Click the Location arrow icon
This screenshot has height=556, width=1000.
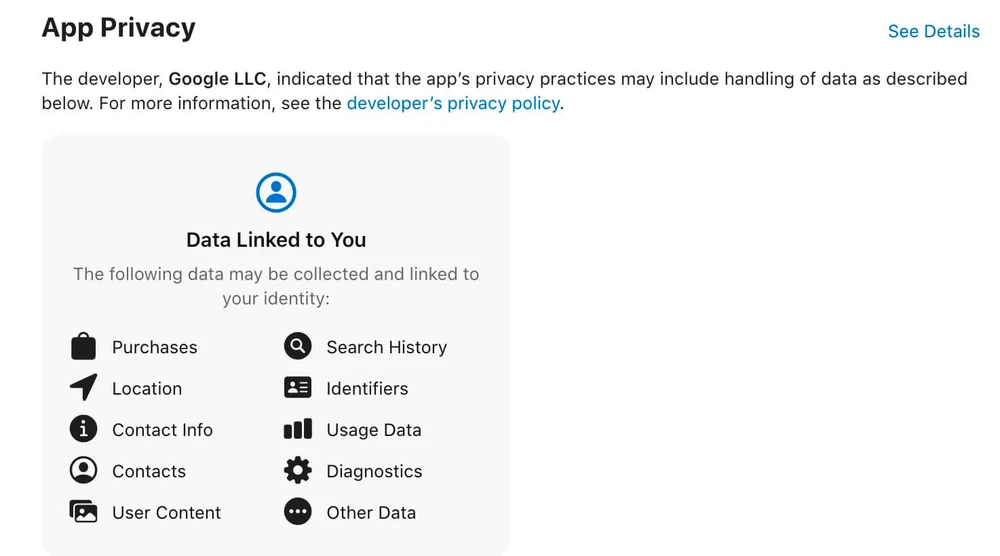(x=83, y=388)
